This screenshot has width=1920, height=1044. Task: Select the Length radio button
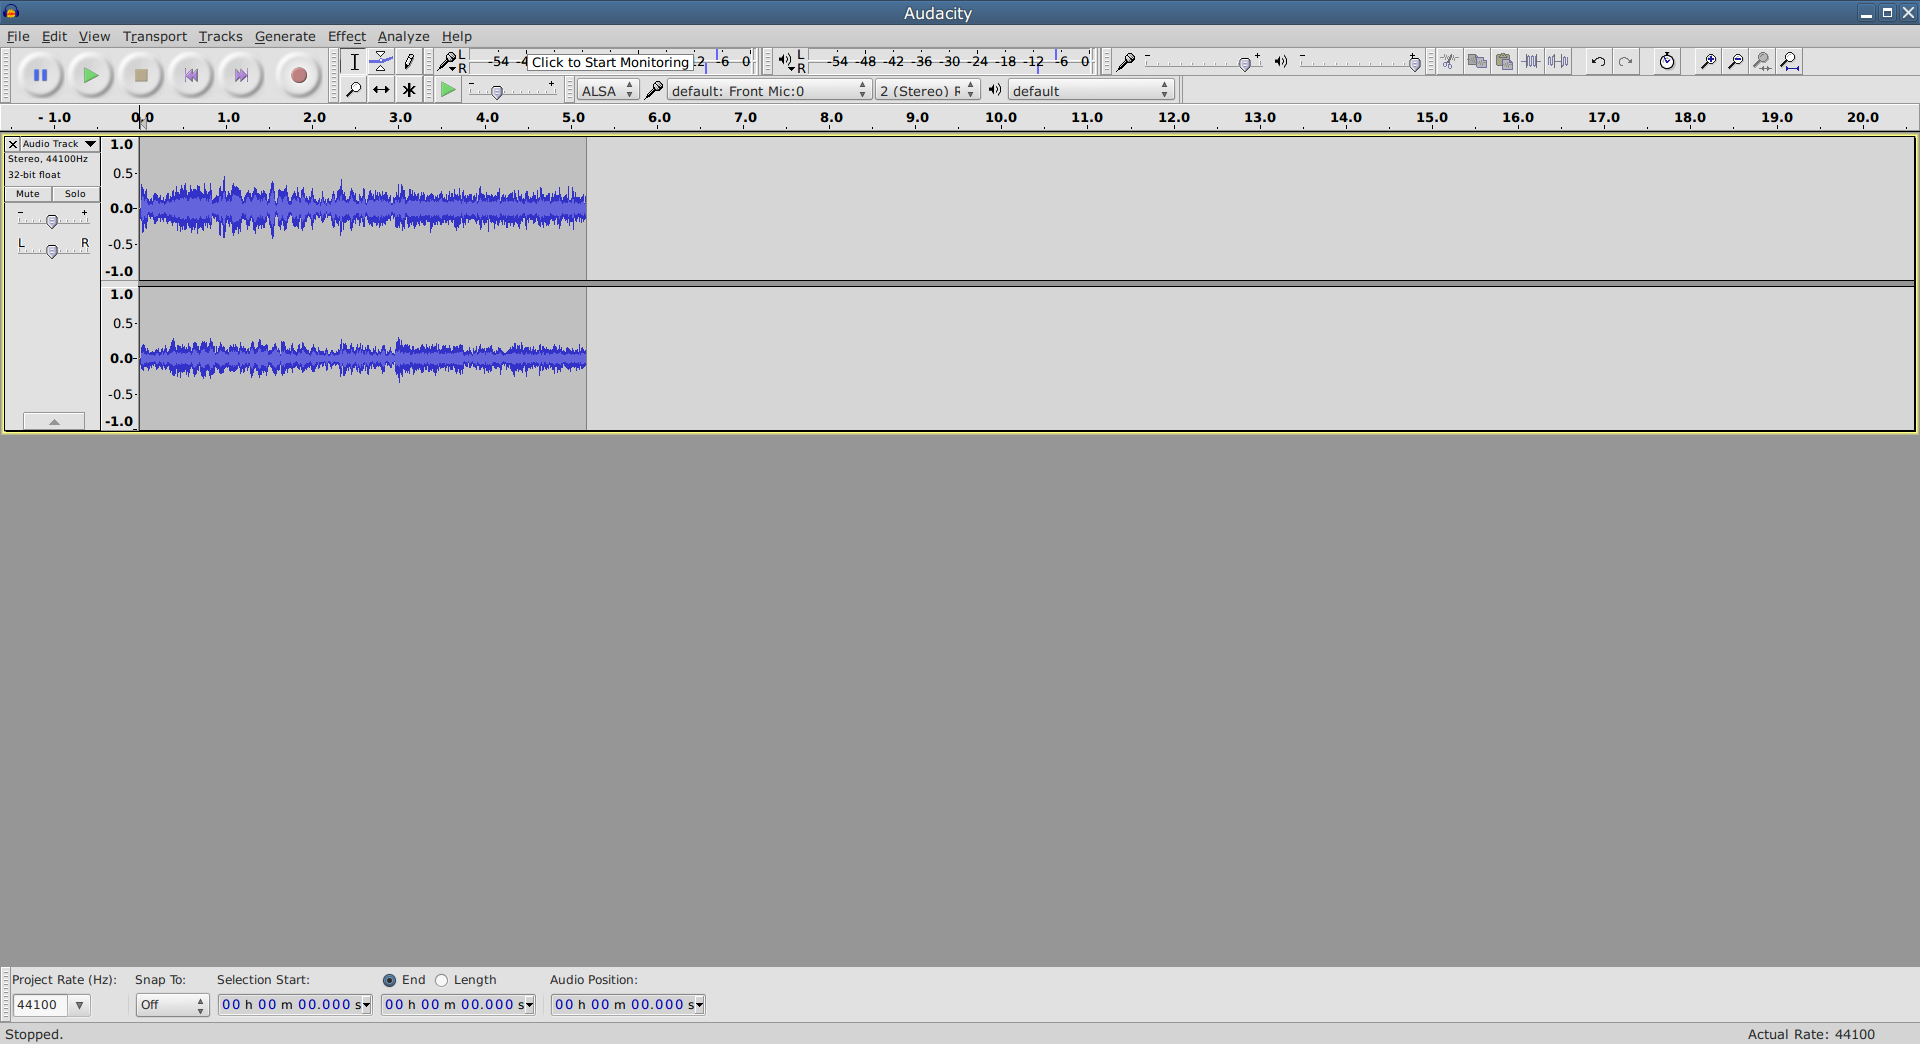click(441, 980)
